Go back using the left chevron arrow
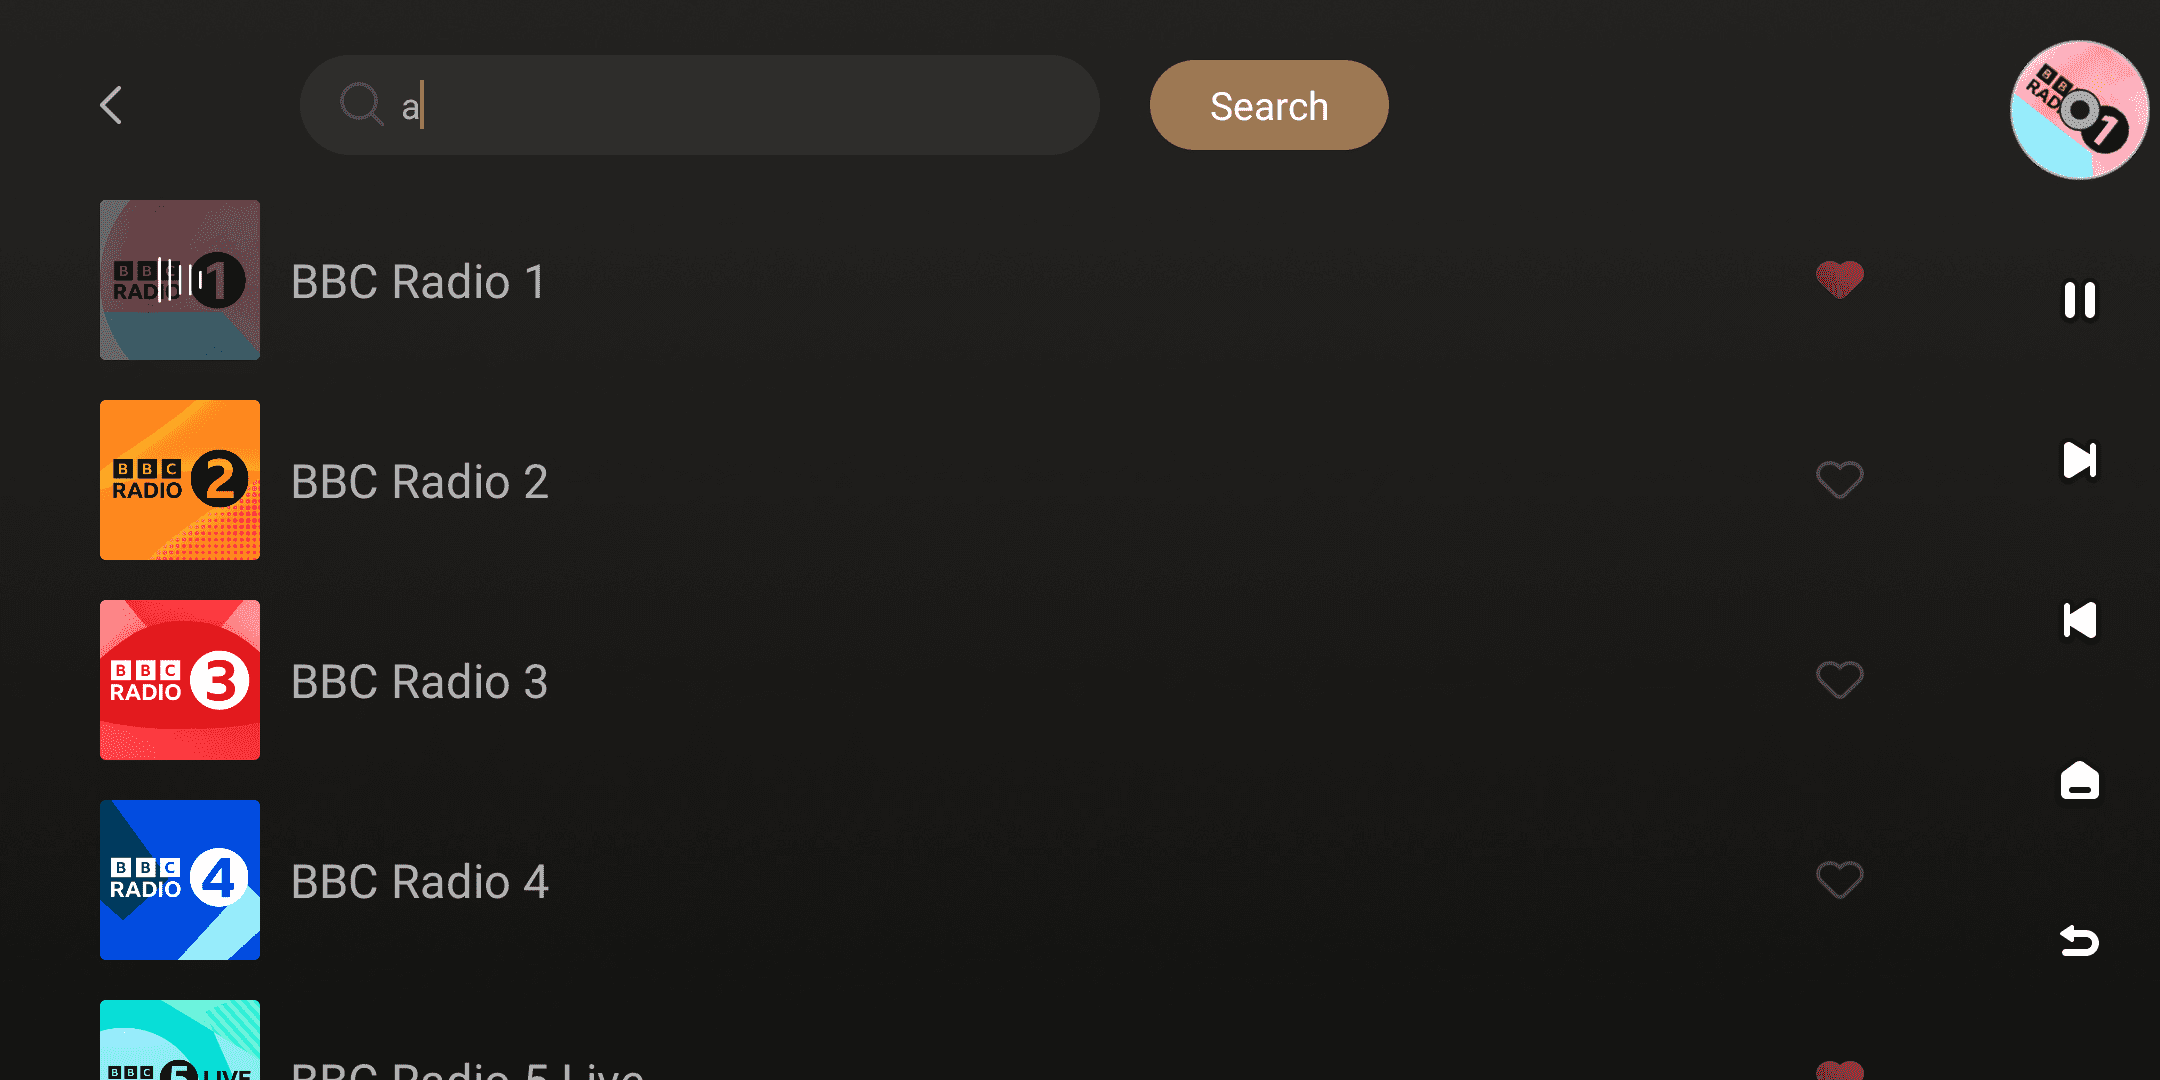This screenshot has width=2160, height=1080. (x=111, y=105)
